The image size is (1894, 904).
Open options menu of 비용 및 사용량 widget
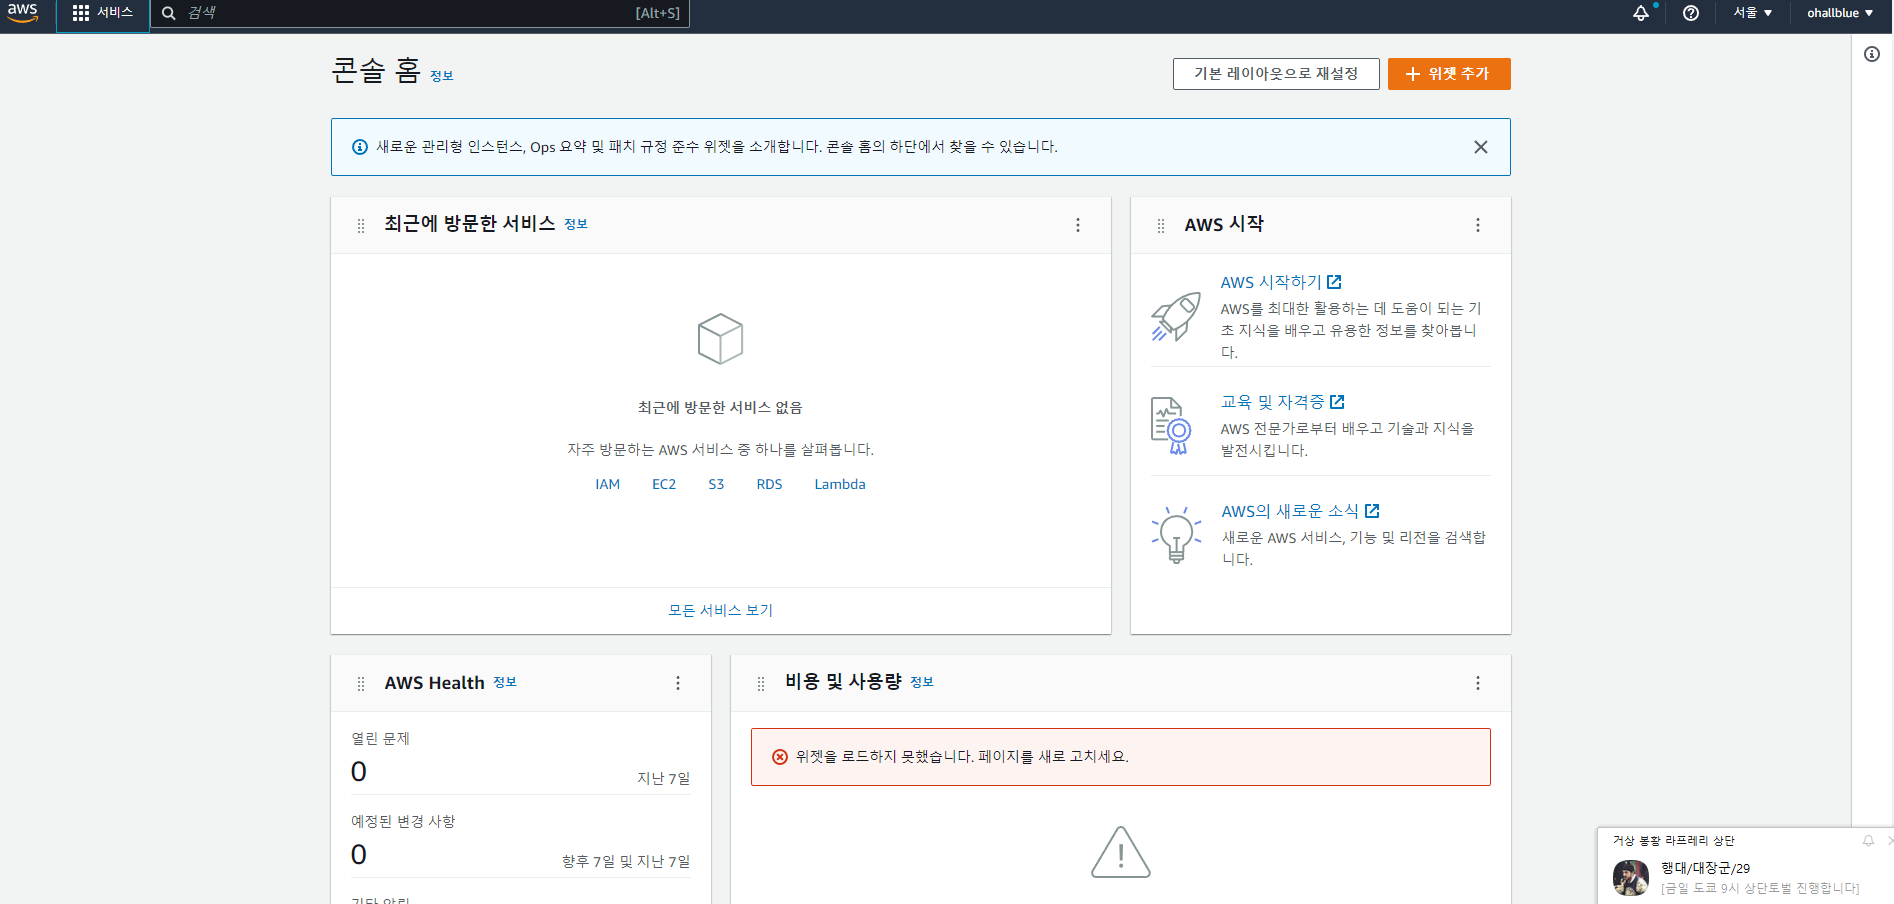click(1478, 683)
